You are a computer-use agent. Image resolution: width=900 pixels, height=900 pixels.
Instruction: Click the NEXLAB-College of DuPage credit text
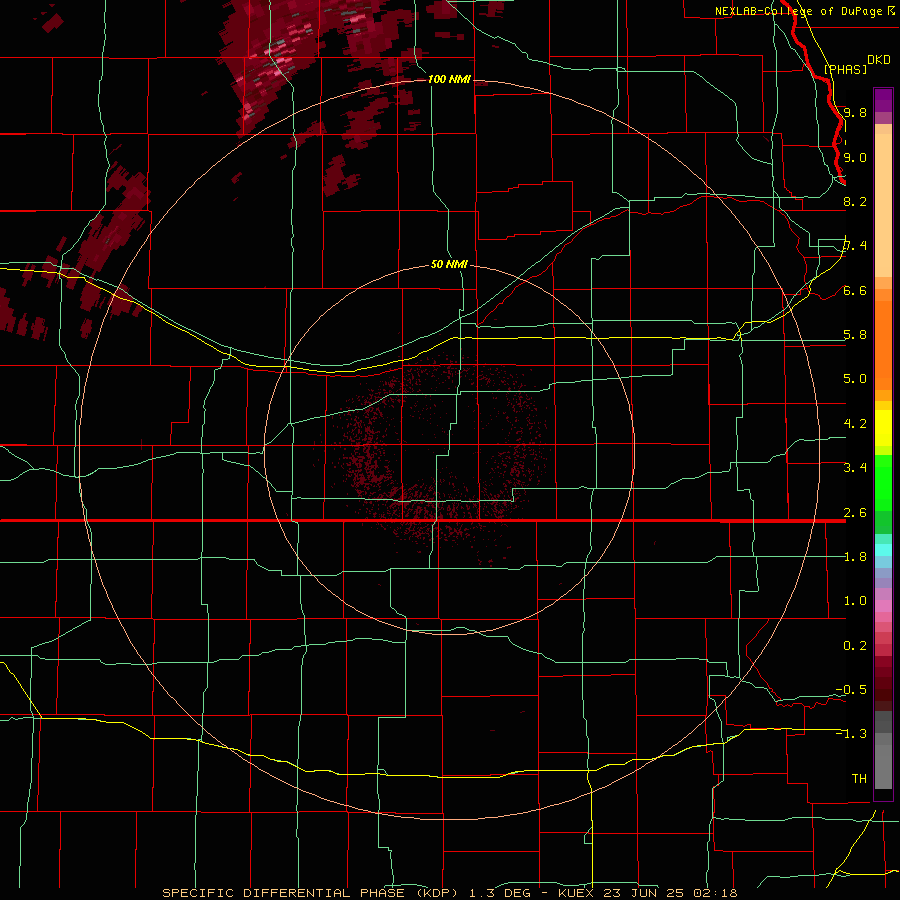[x=805, y=11]
